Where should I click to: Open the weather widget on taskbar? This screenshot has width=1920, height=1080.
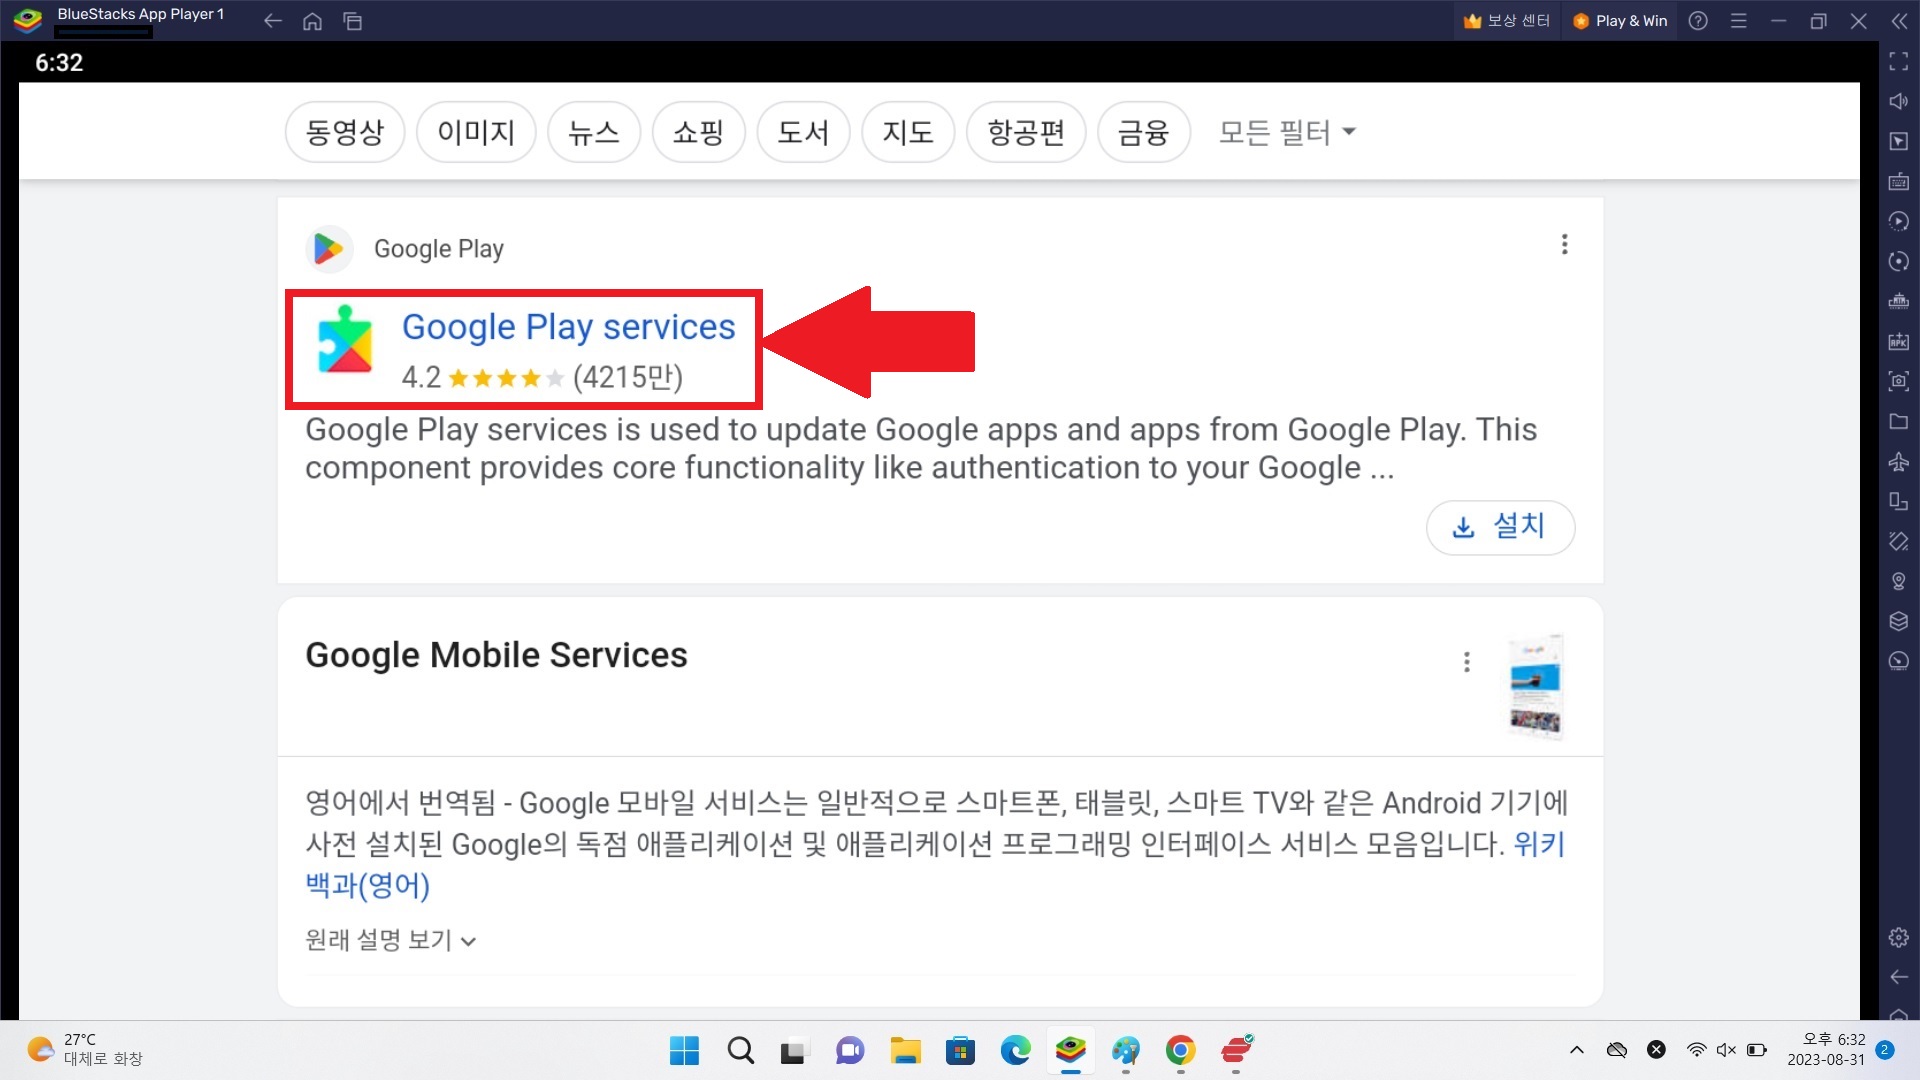pos(85,1050)
